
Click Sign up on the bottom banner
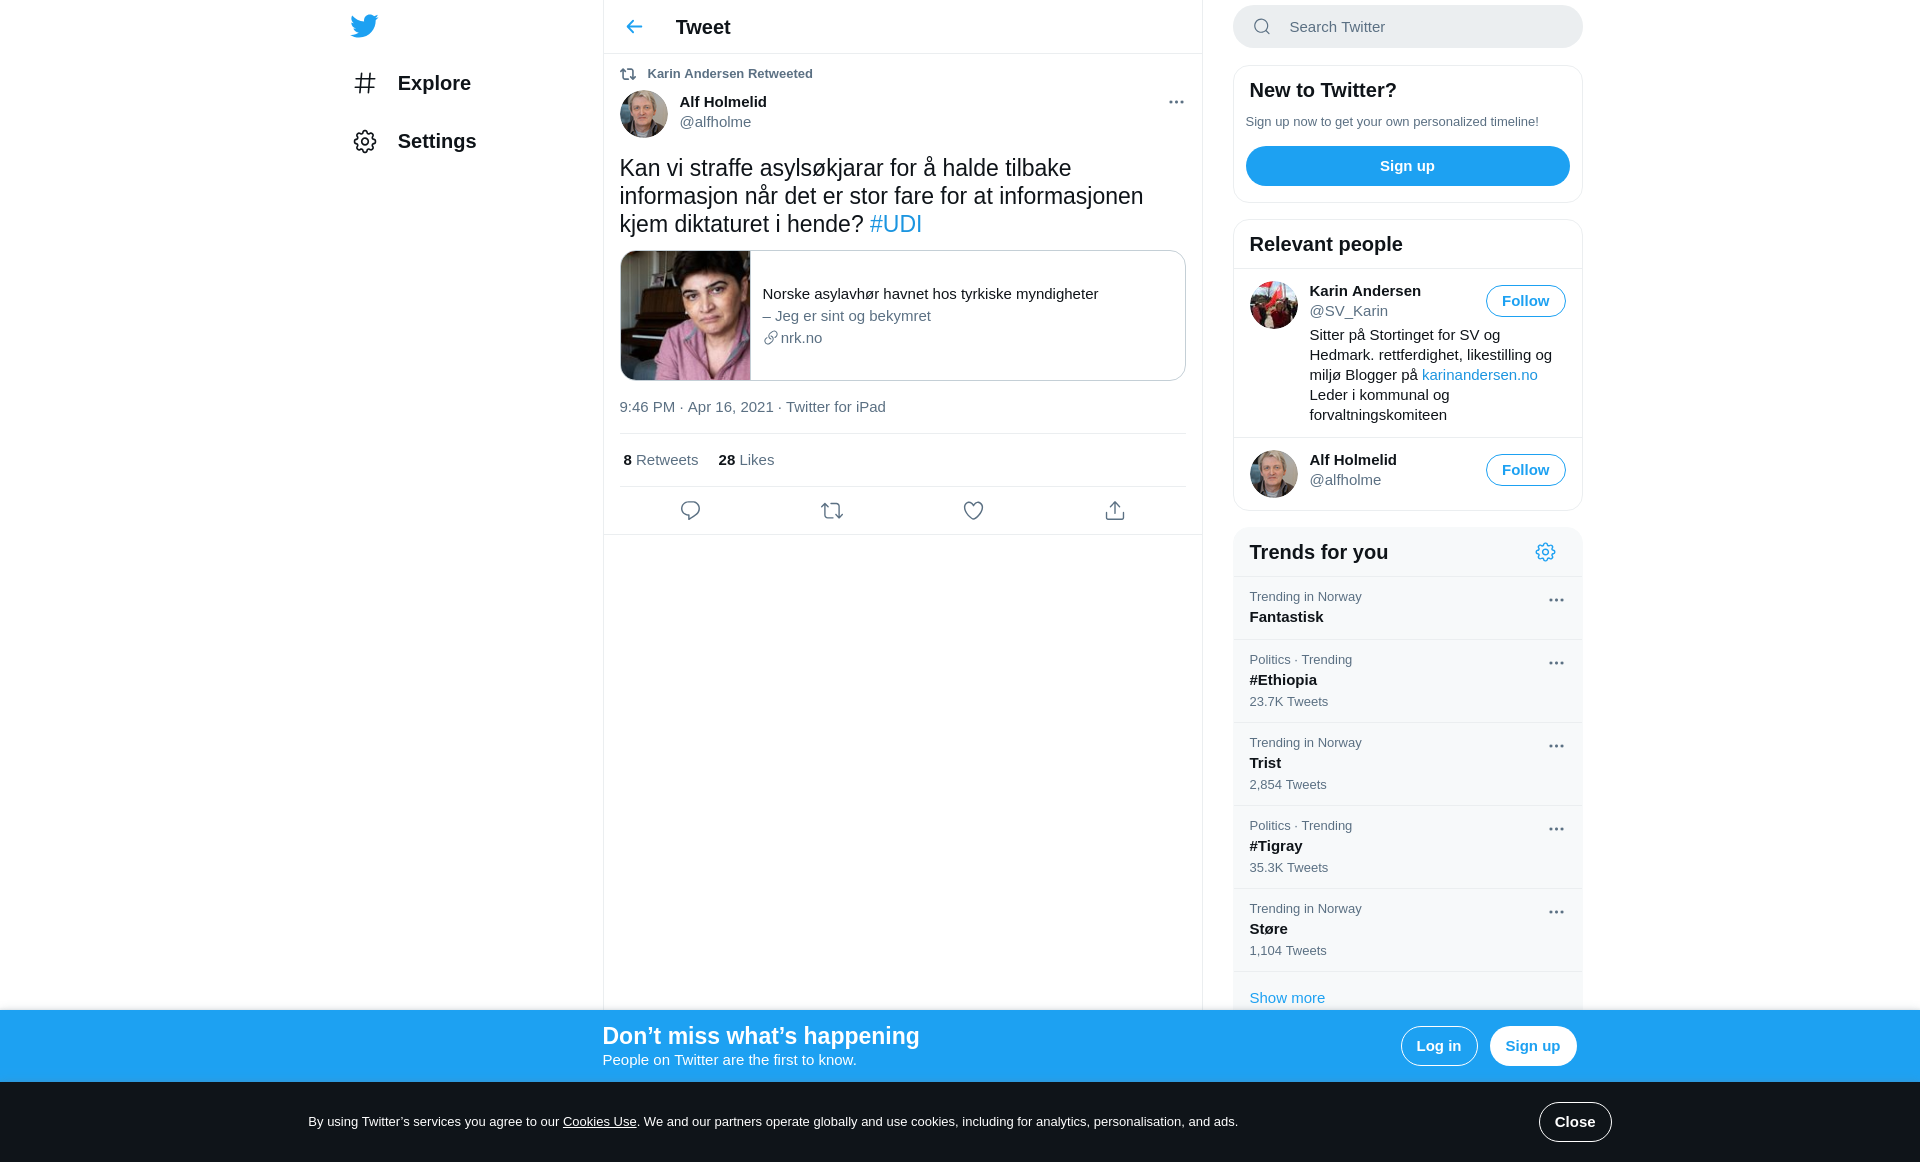tap(1532, 1046)
